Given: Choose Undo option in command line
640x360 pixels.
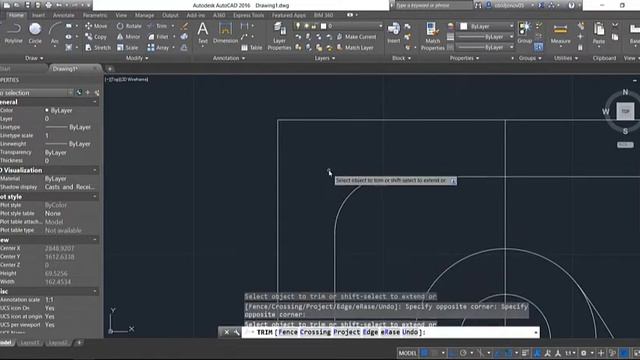Looking at the screenshot, I should [410, 332].
